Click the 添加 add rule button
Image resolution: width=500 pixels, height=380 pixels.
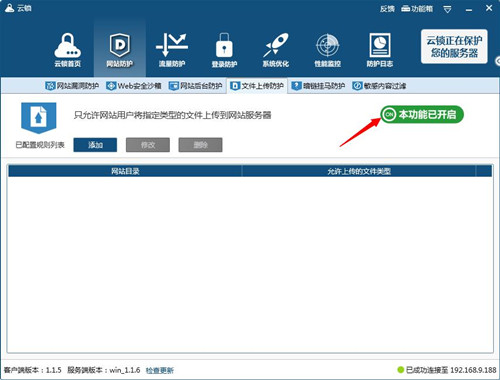(95, 145)
